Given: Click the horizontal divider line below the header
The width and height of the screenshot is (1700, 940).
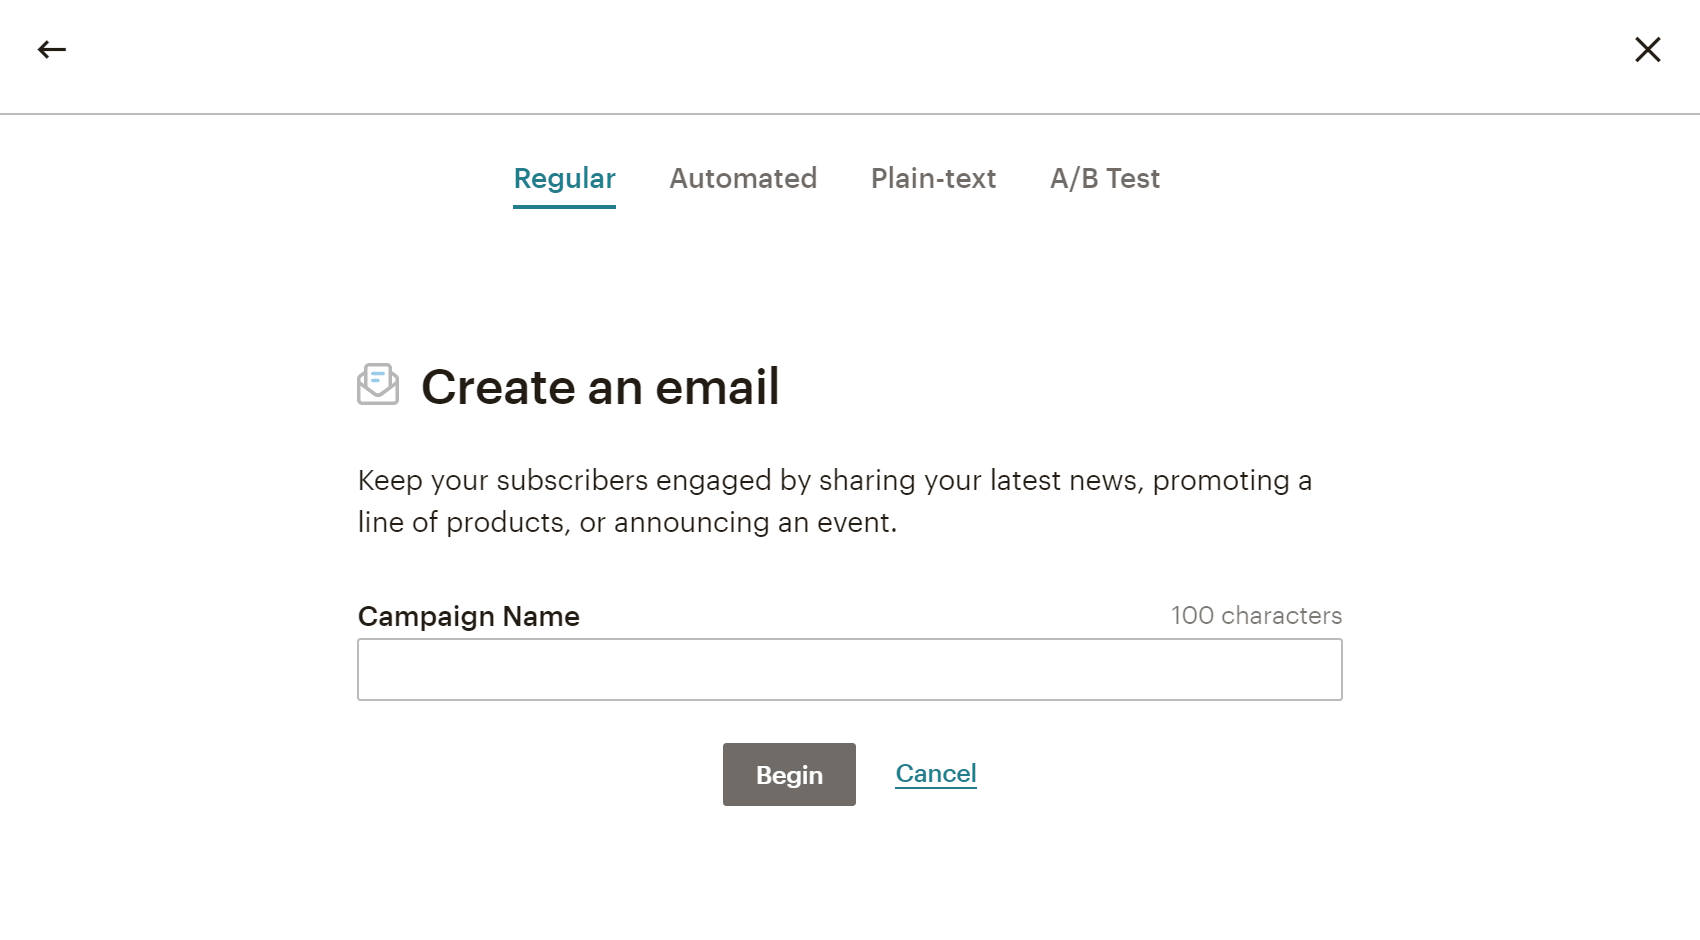Looking at the screenshot, I should click(x=849, y=114).
